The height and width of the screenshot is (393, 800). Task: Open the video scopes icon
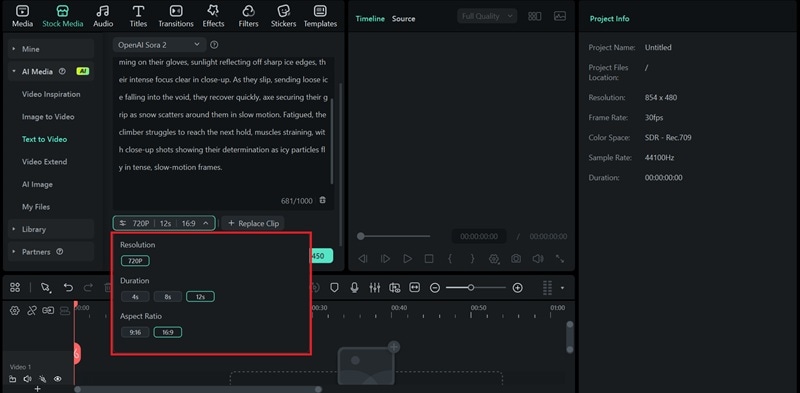click(560, 16)
